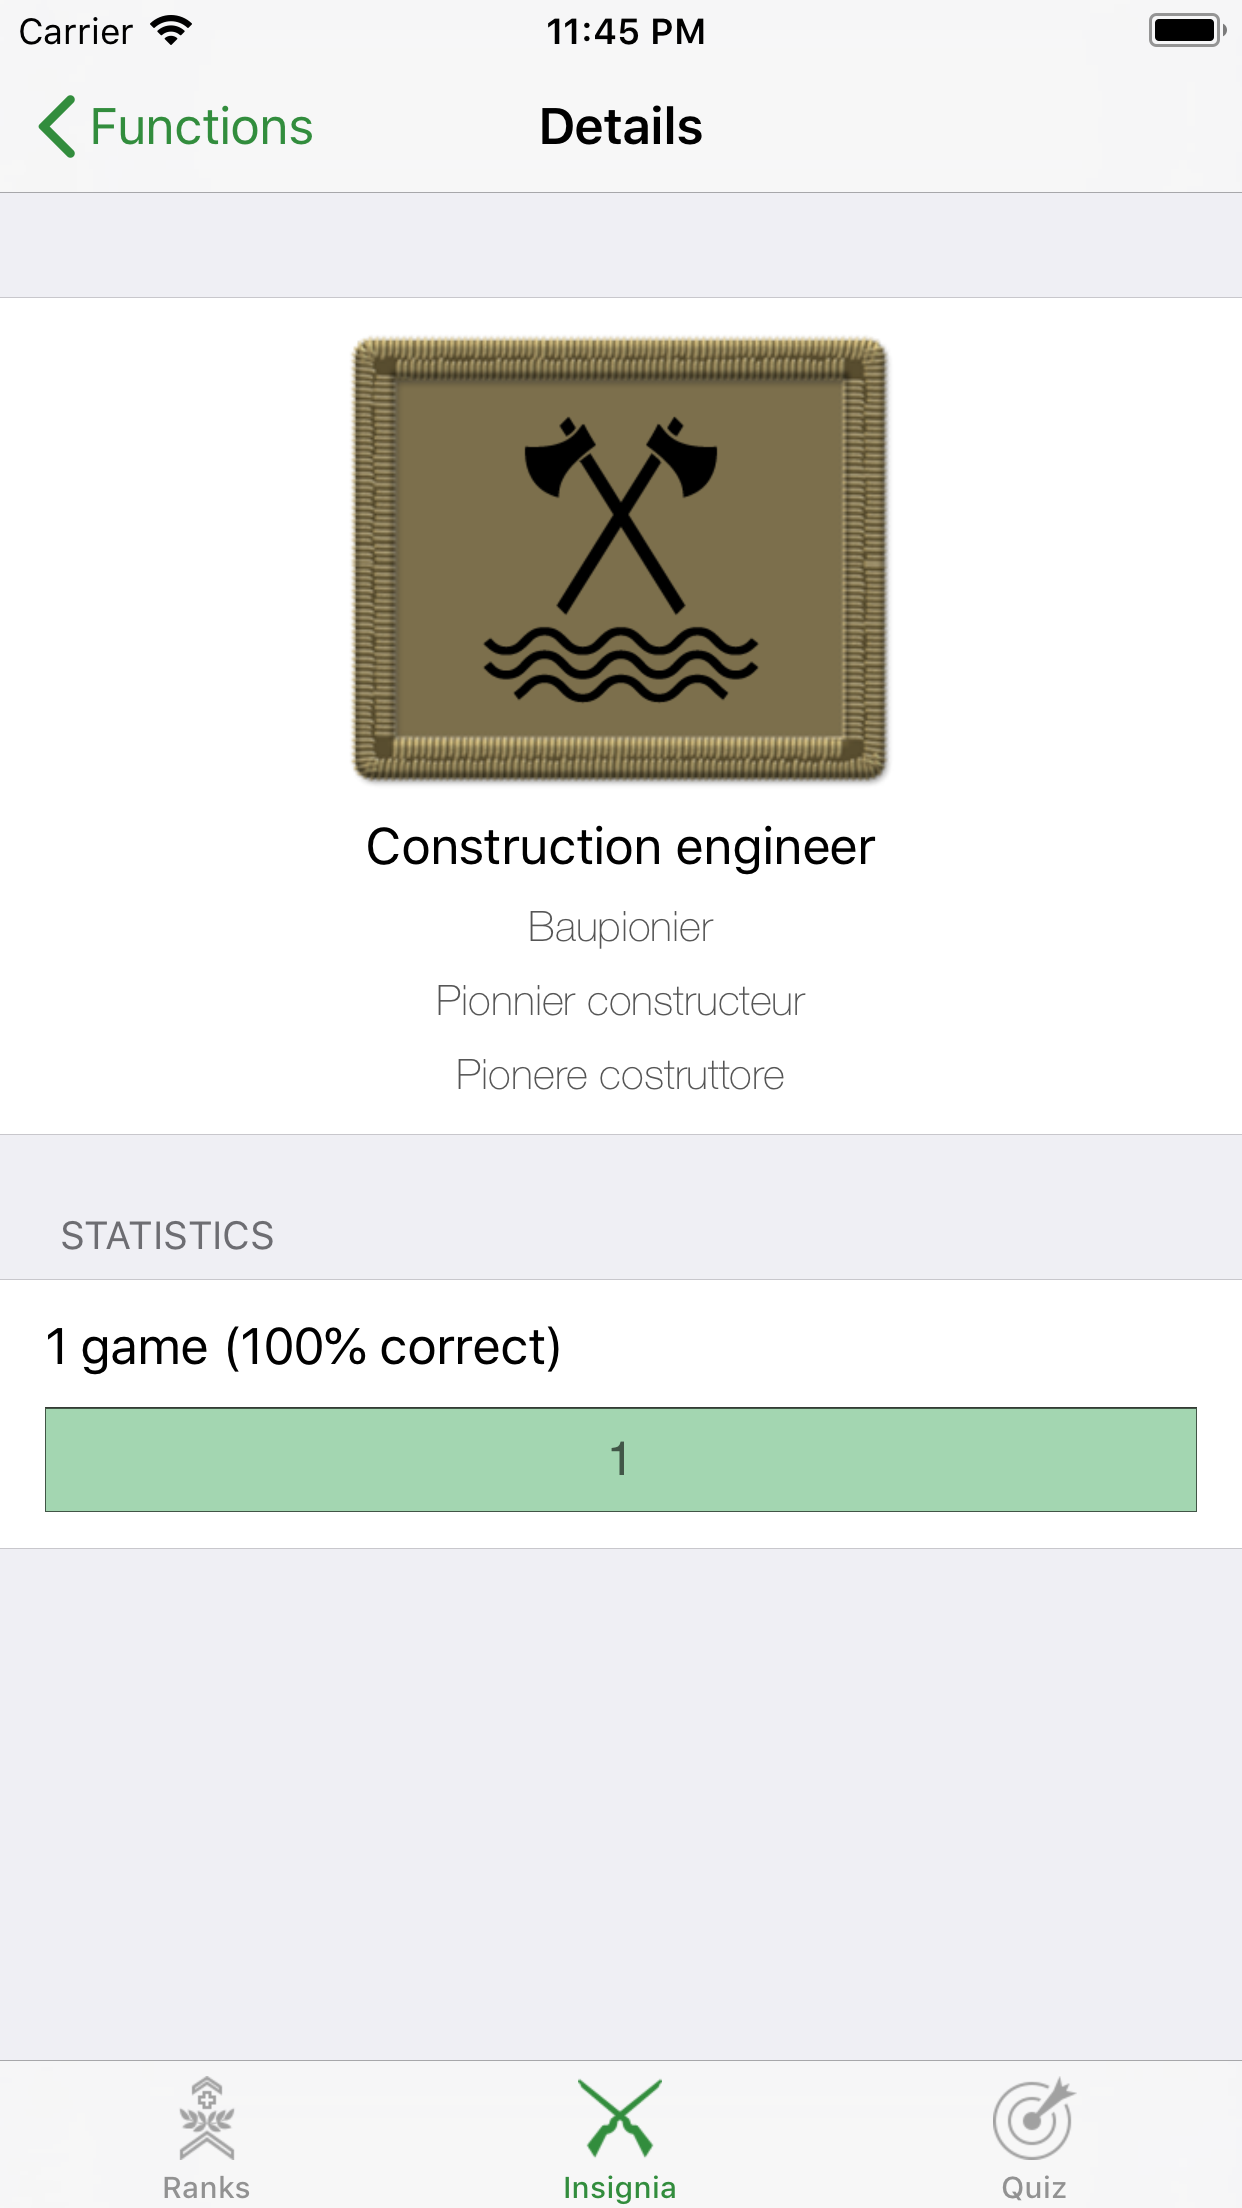Switch to the Quiz tab label

click(1033, 2188)
